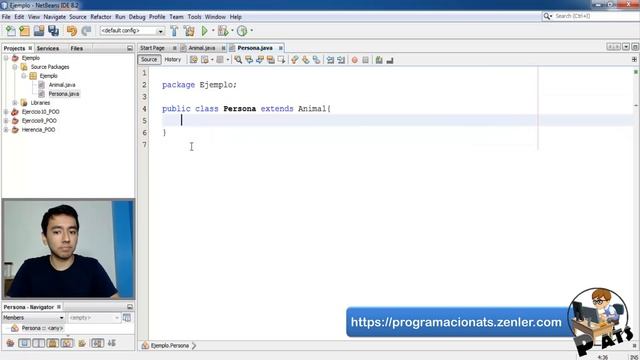The width and height of the screenshot is (640, 360).
Task: Minimize the Projects panel
Action: click(130, 48)
